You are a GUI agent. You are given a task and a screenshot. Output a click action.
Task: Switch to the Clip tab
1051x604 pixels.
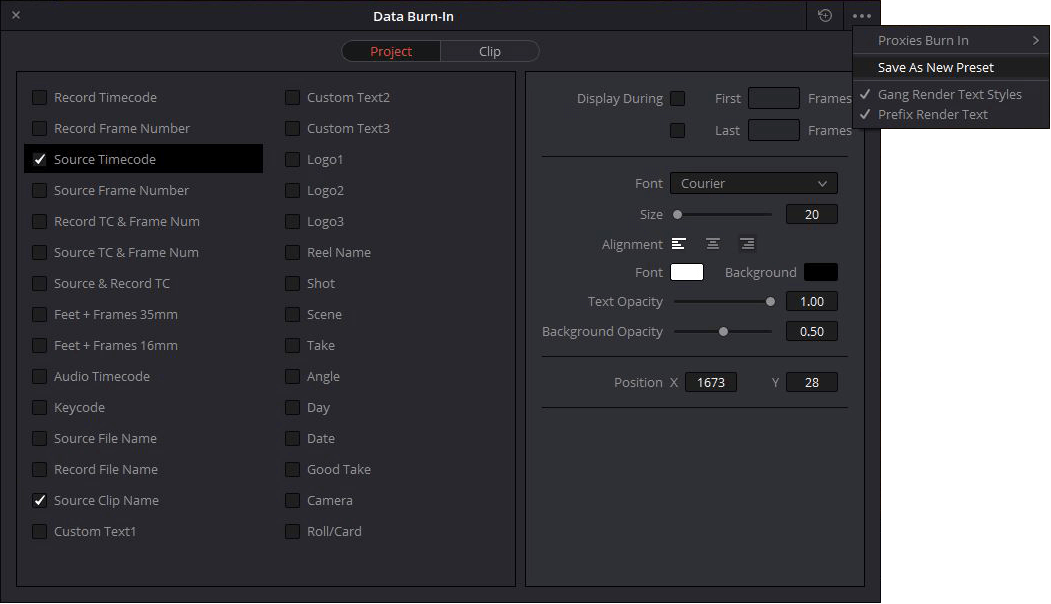point(489,52)
